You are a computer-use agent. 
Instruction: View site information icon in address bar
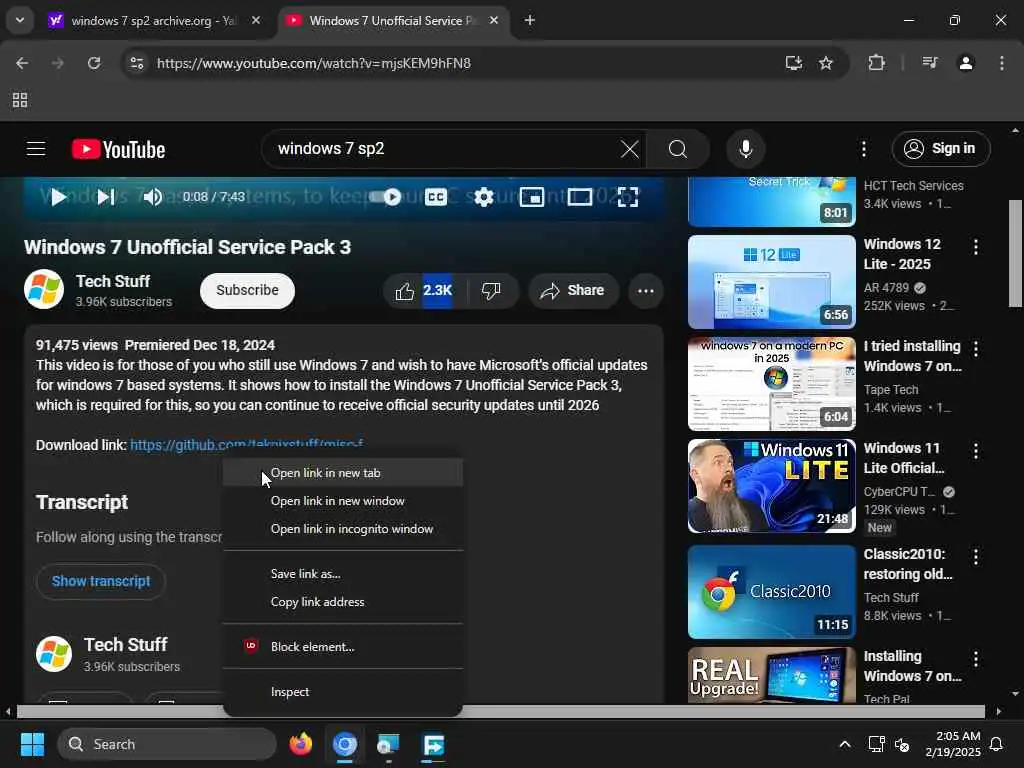[136, 63]
